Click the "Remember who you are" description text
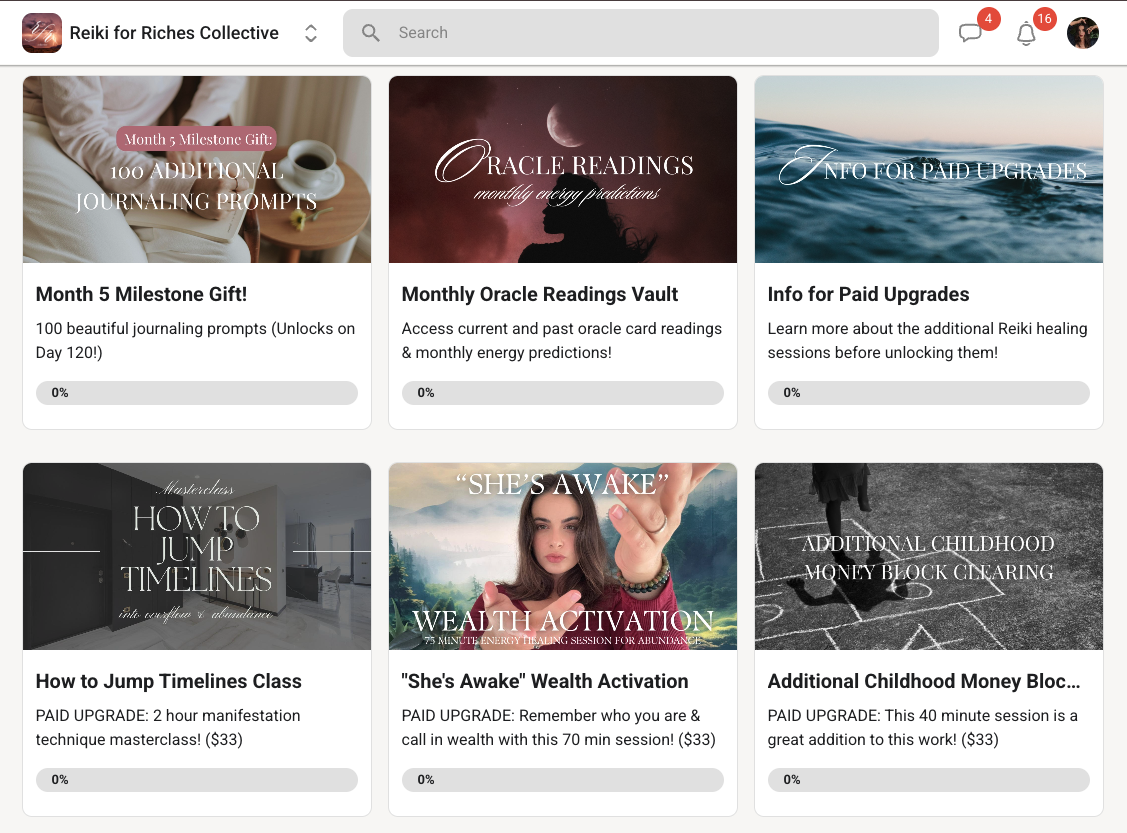The height and width of the screenshot is (833, 1127). [x=558, y=727]
